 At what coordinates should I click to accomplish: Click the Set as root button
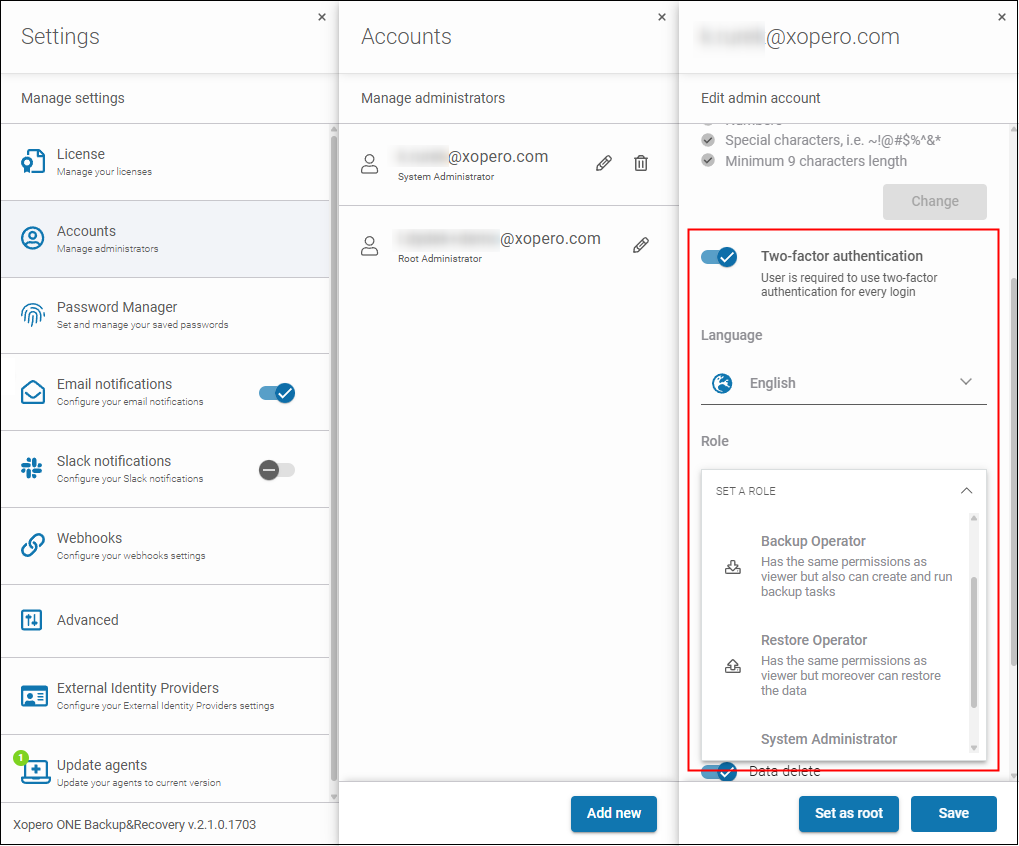click(x=847, y=813)
